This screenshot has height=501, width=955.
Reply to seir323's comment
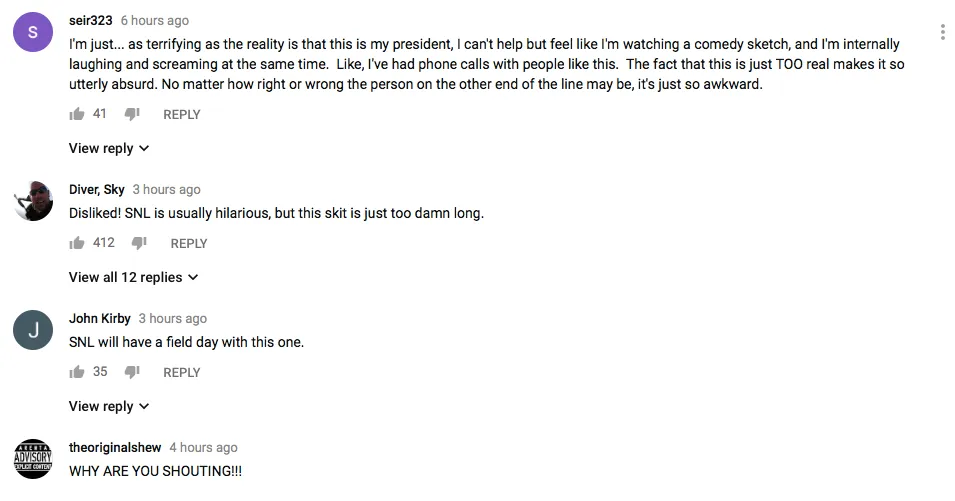(x=182, y=114)
